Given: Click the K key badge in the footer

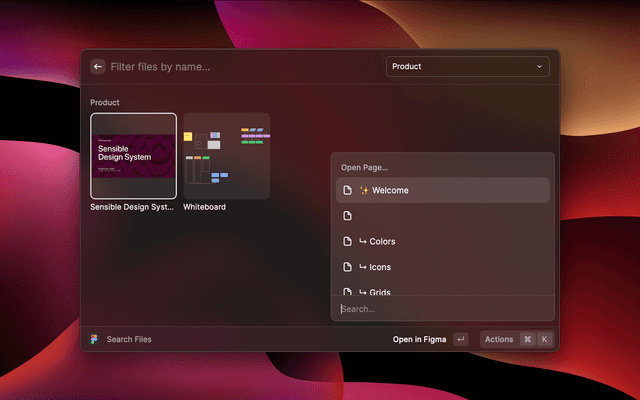Looking at the screenshot, I should (x=544, y=339).
